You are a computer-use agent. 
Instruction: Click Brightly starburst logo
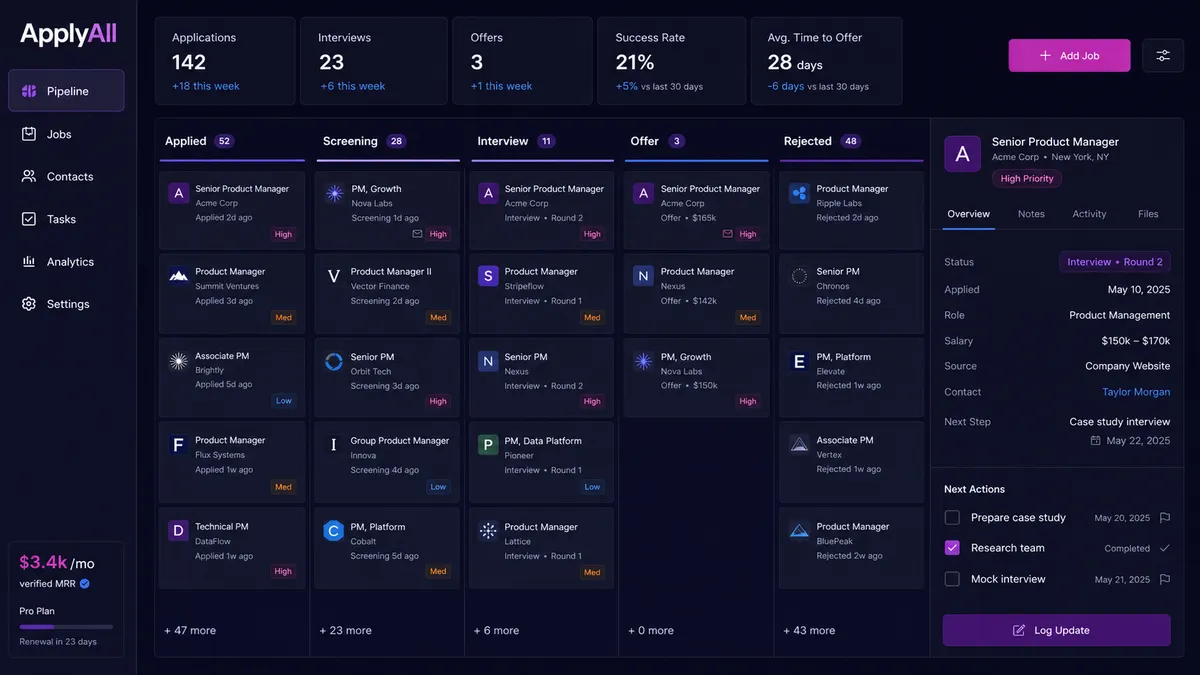click(179, 361)
